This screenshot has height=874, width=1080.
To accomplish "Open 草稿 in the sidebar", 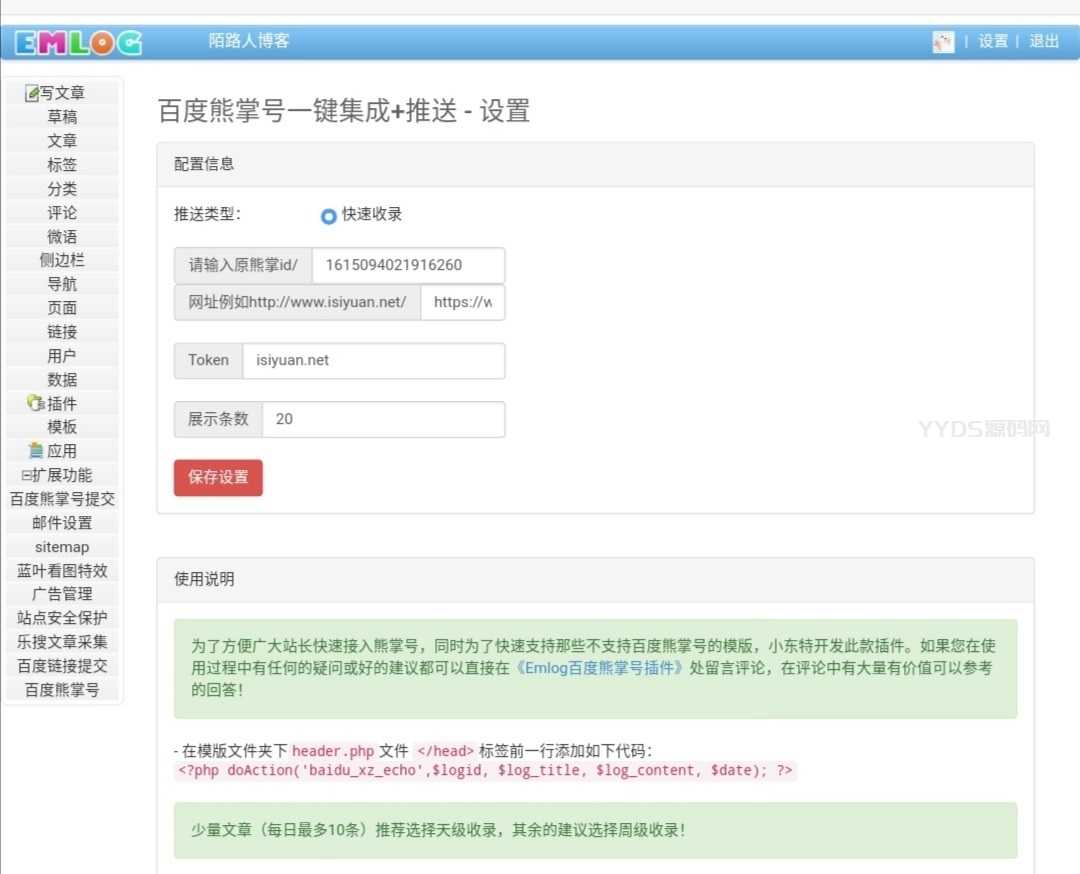I will click(x=62, y=117).
